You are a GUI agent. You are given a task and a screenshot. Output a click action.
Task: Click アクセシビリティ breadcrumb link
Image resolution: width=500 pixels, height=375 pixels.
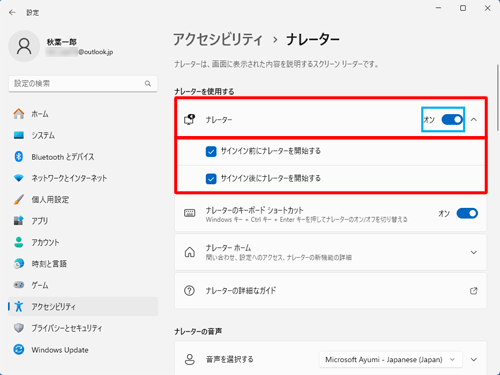click(x=218, y=40)
